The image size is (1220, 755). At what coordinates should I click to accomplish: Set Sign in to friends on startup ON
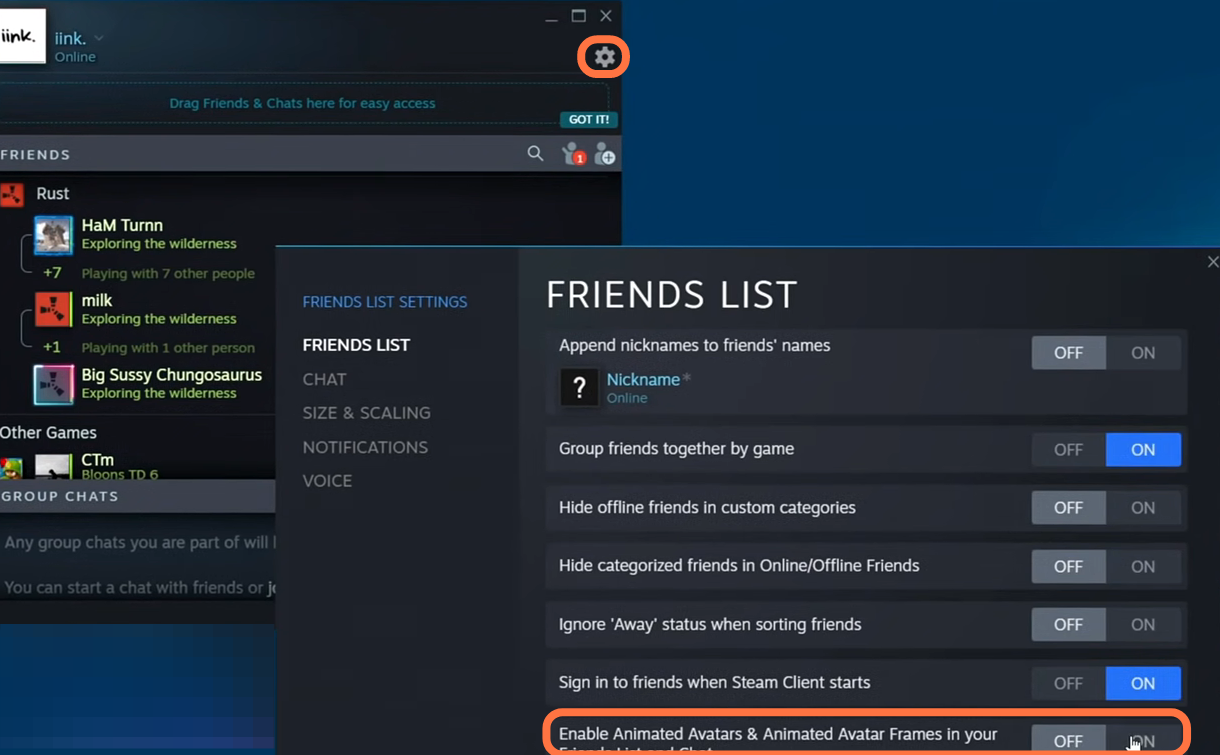tap(1143, 683)
